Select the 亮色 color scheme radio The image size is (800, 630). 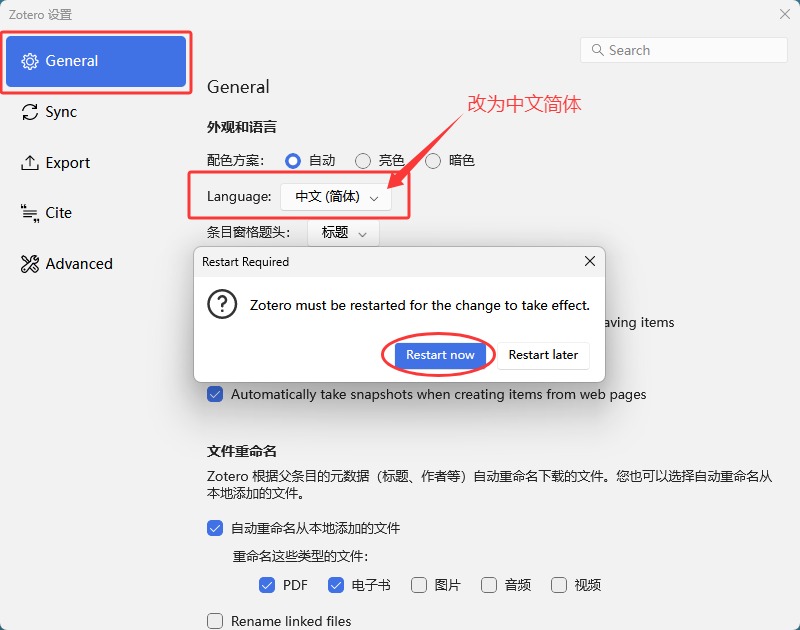click(x=363, y=161)
